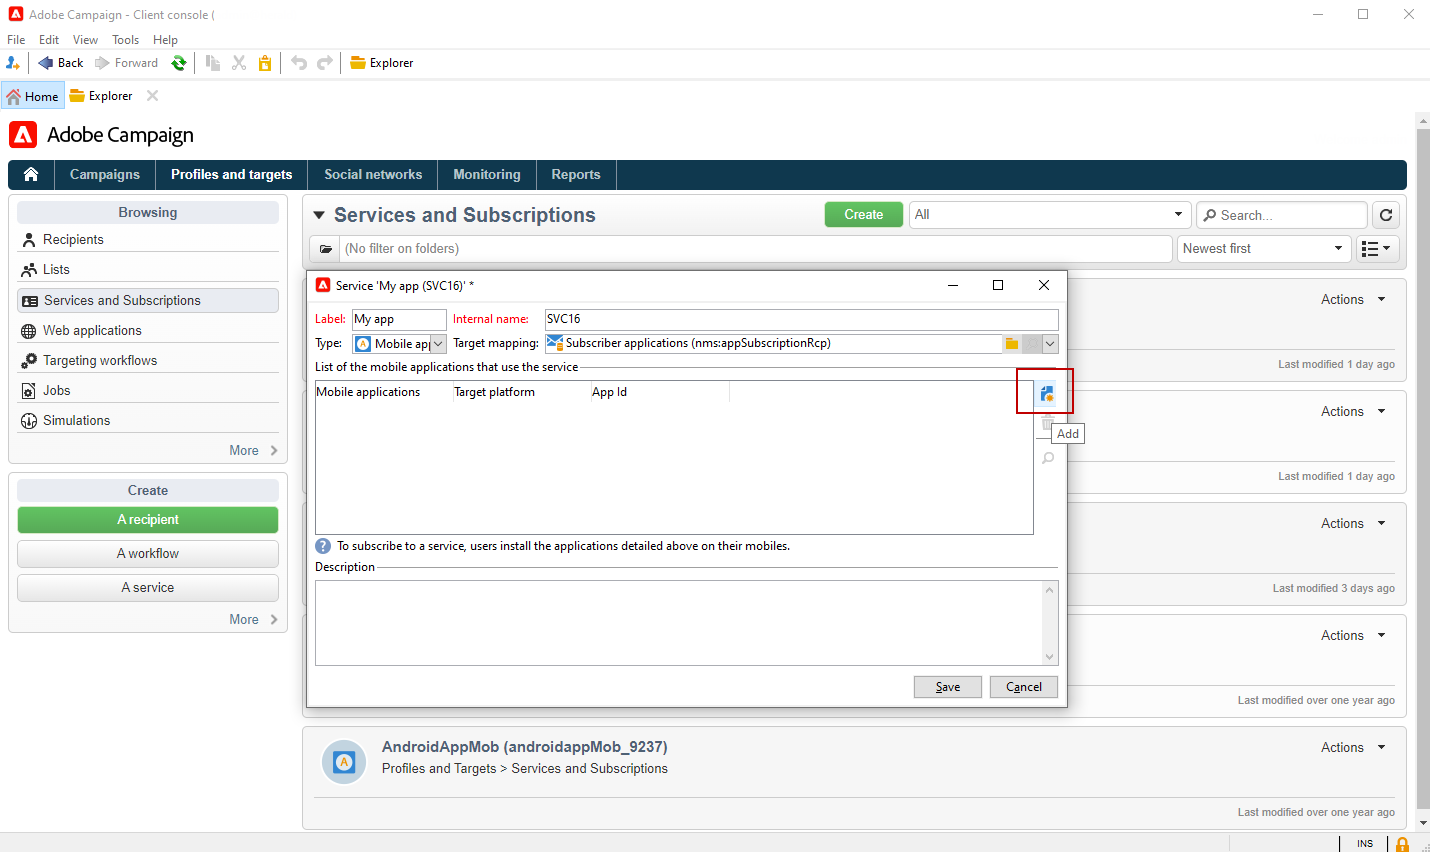
Task: Switch to the Profiles and targets tab
Action: coord(232,175)
